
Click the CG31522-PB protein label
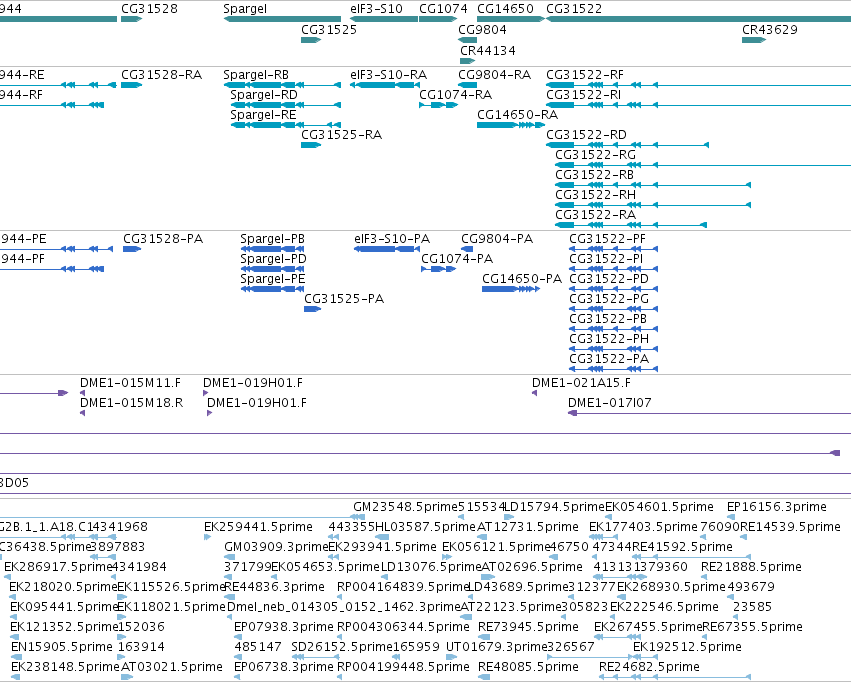tap(608, 319)
